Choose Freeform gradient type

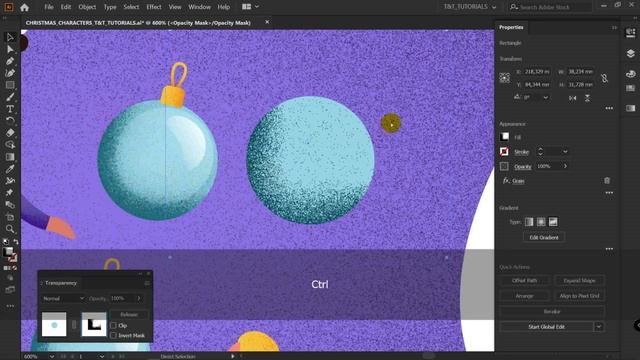tap(553, 222)
